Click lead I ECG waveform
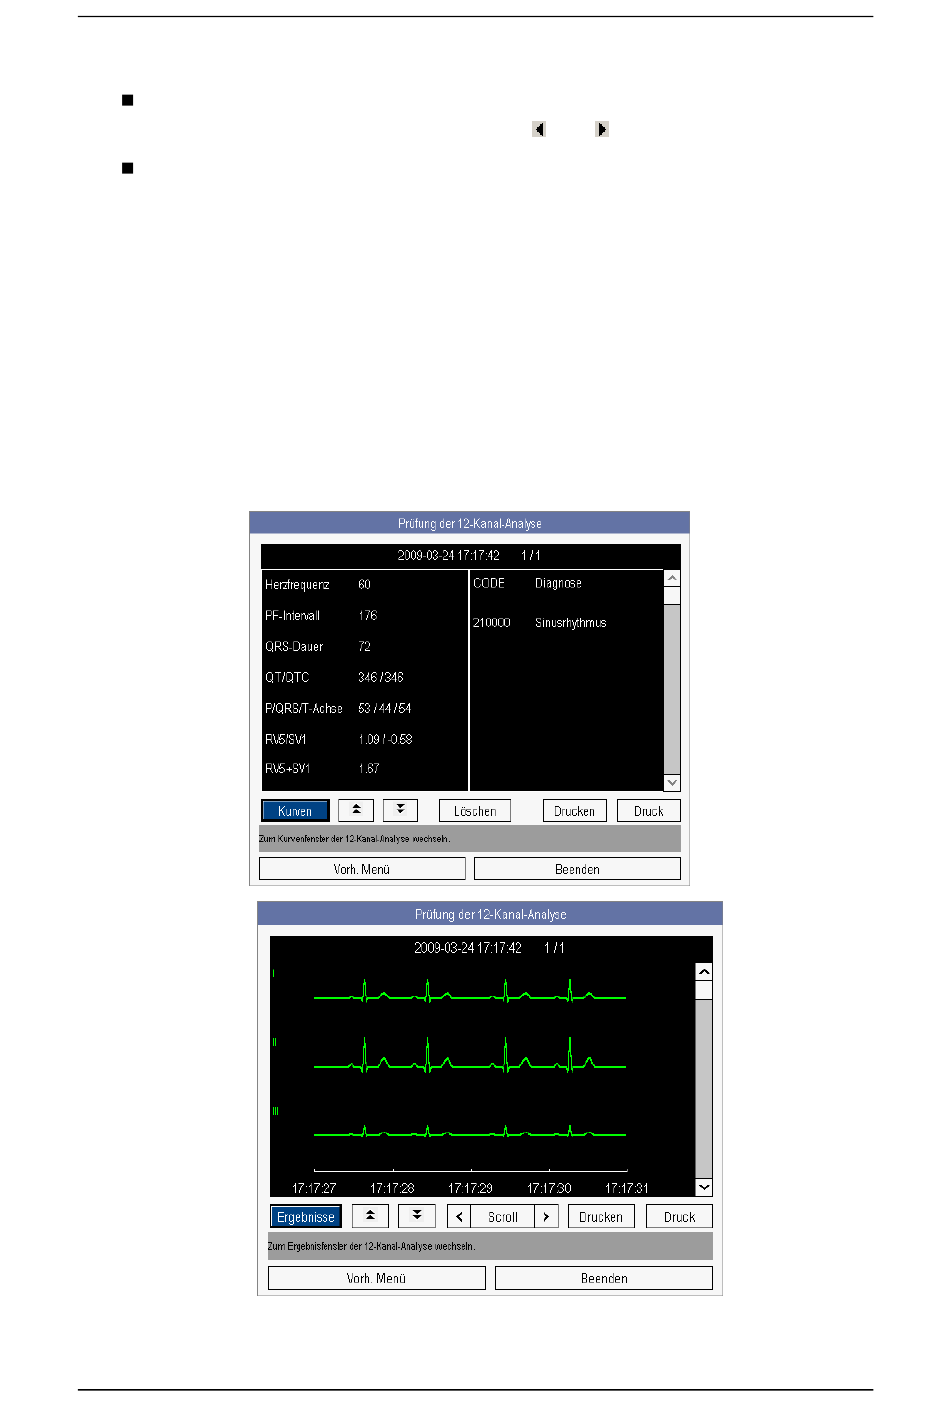Image resolution: width=950 pixels, height=1420 pixels. coord(470,990)
